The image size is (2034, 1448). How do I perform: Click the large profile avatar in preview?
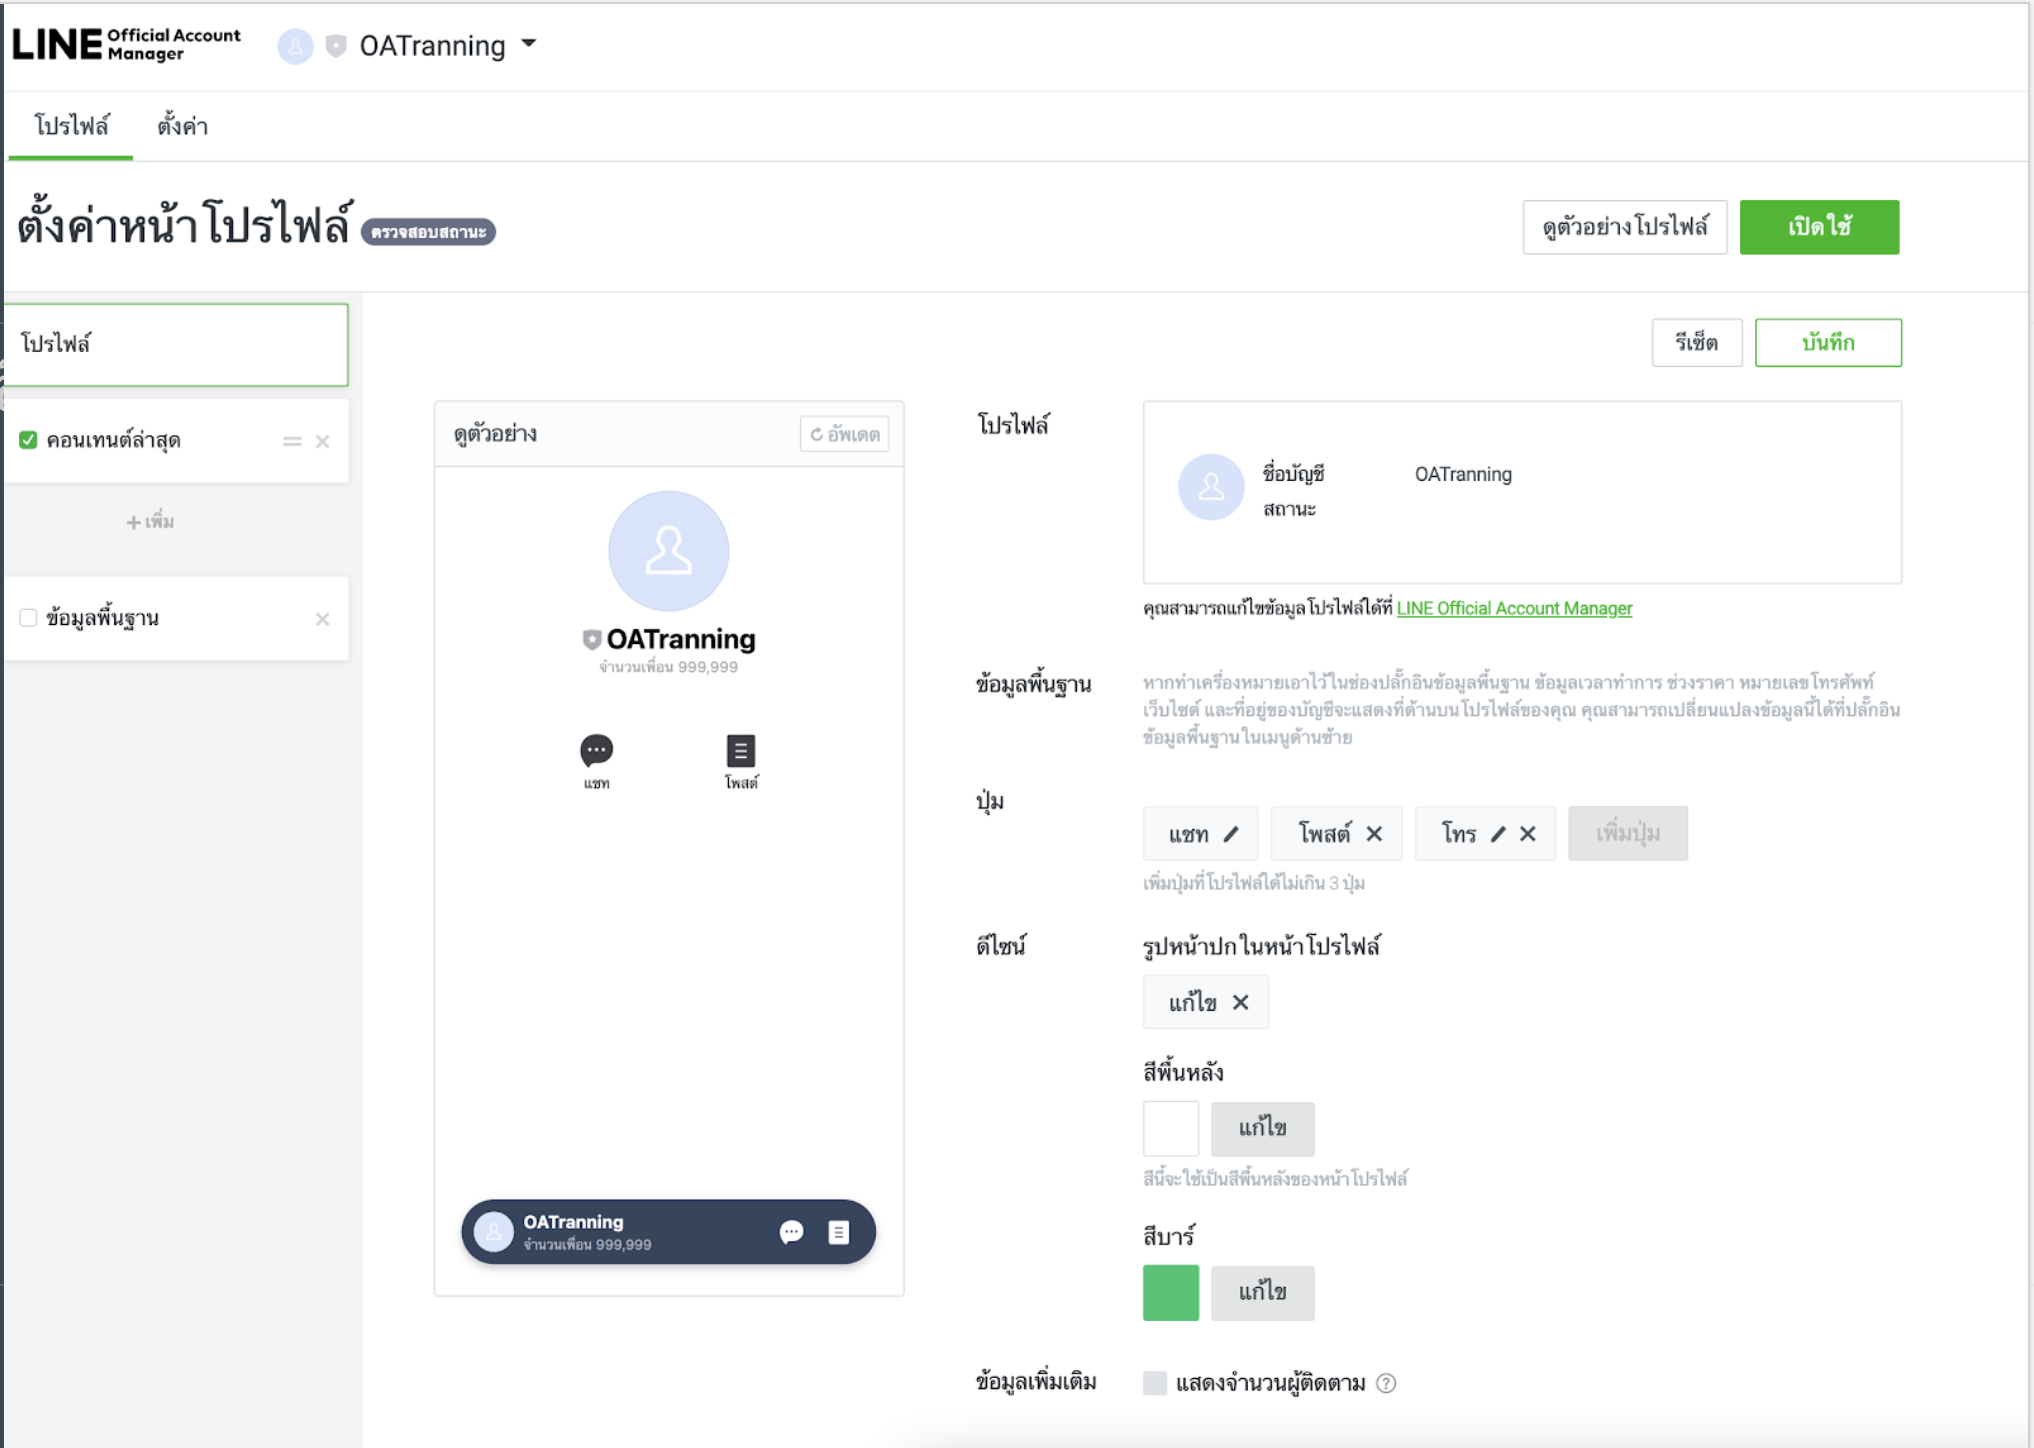pyautogui.click(x=668, y=551)
